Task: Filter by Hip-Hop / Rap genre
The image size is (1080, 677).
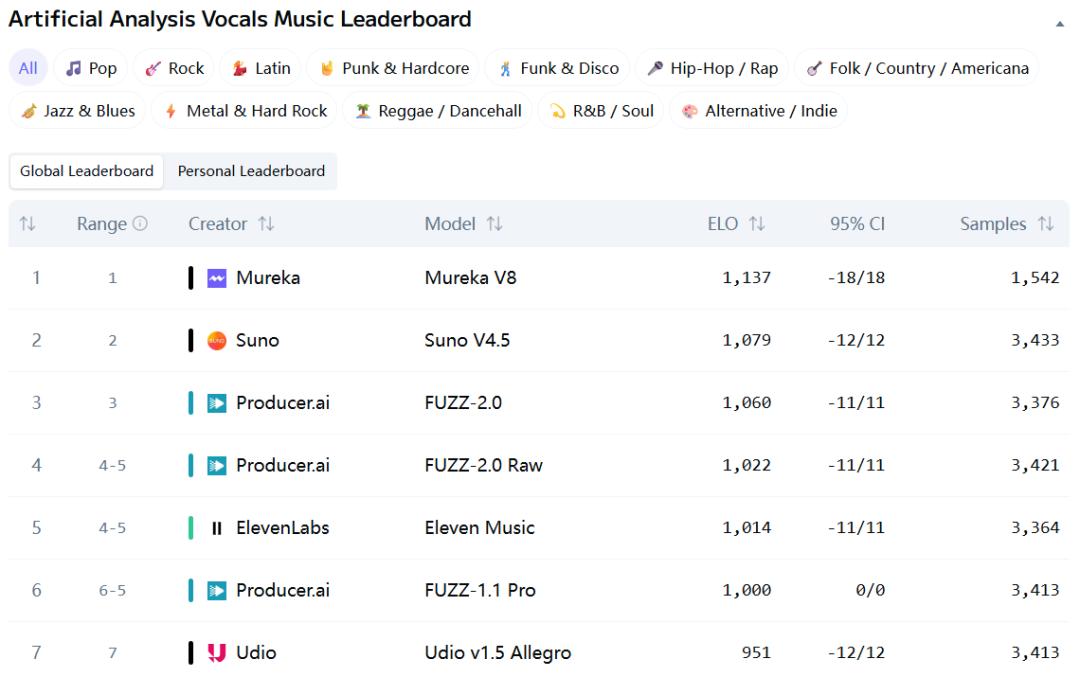Action: 712,68
